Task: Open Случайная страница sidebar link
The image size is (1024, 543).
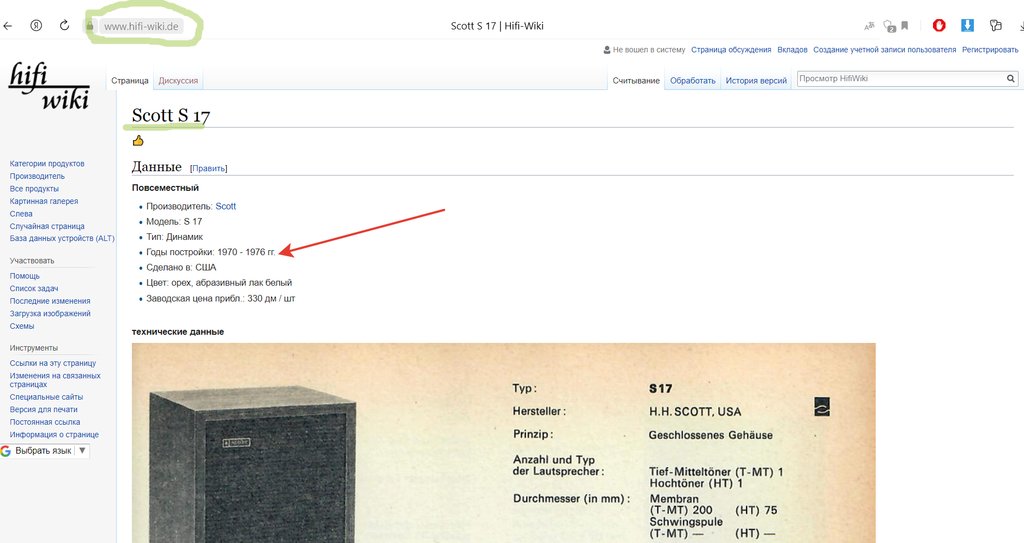Action: coord(47,226)
